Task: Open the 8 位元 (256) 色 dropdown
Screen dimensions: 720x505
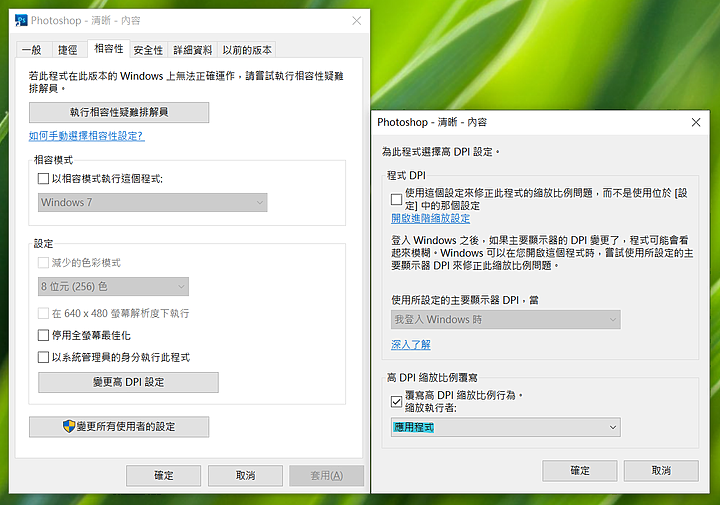Action: point(113,286)
